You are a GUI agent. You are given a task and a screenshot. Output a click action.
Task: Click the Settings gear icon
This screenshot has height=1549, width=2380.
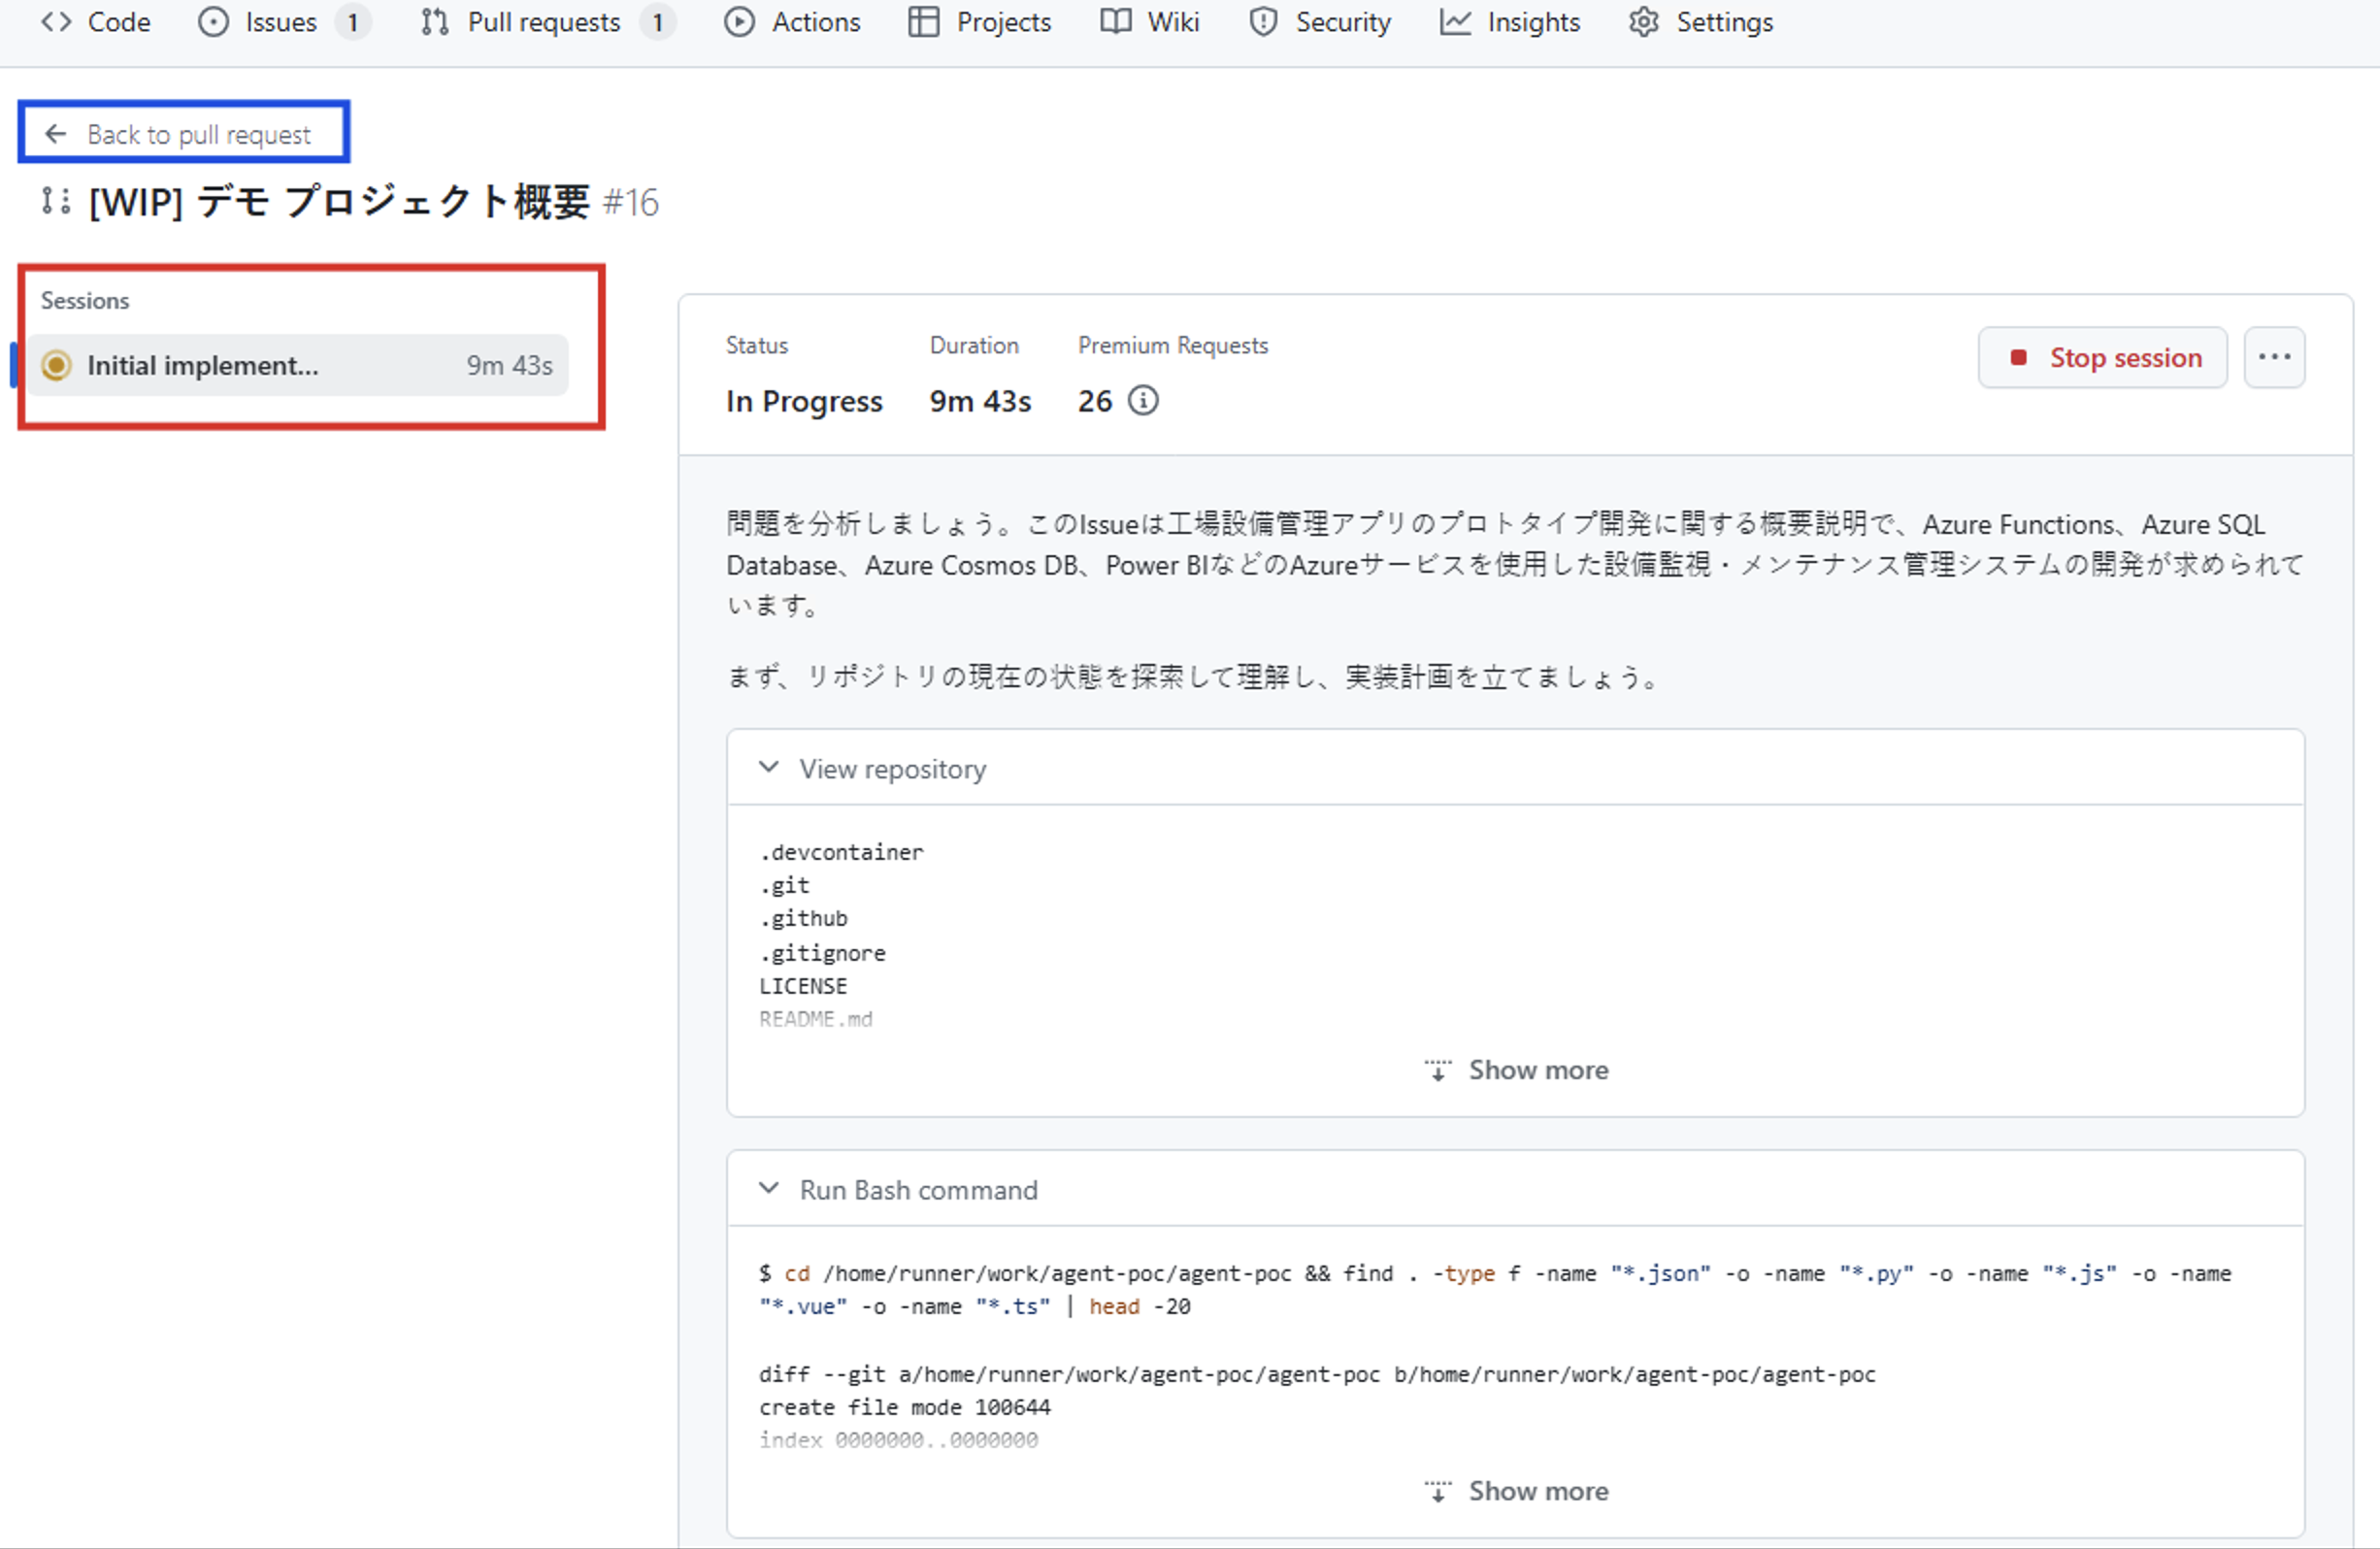1644,22
